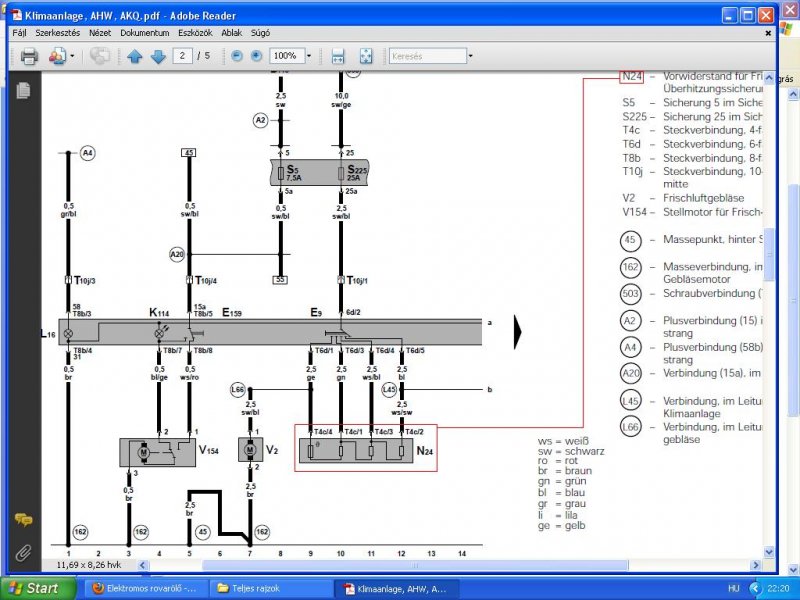This screenshot has width=800, height=600.
Task: Click the page number field showing 2
Action: (182, 56)
